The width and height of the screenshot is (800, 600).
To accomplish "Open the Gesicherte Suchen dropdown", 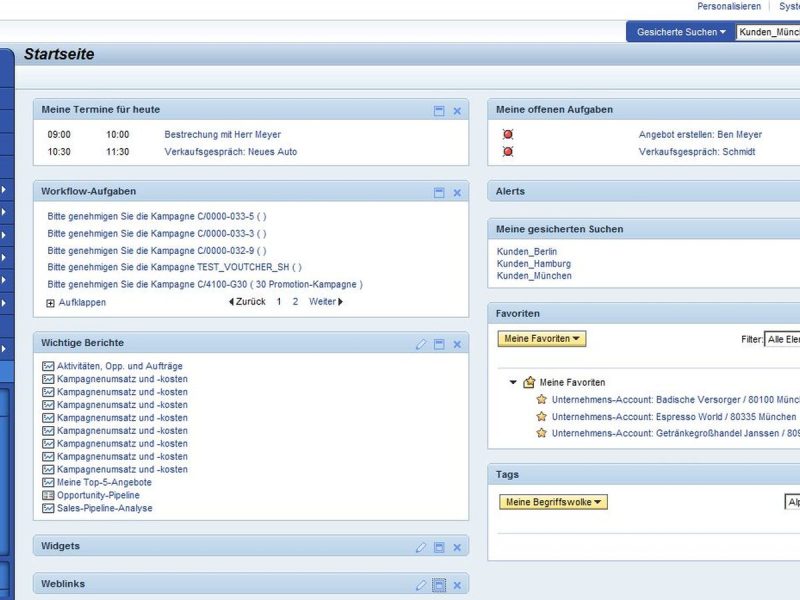I will coord(681,32).
